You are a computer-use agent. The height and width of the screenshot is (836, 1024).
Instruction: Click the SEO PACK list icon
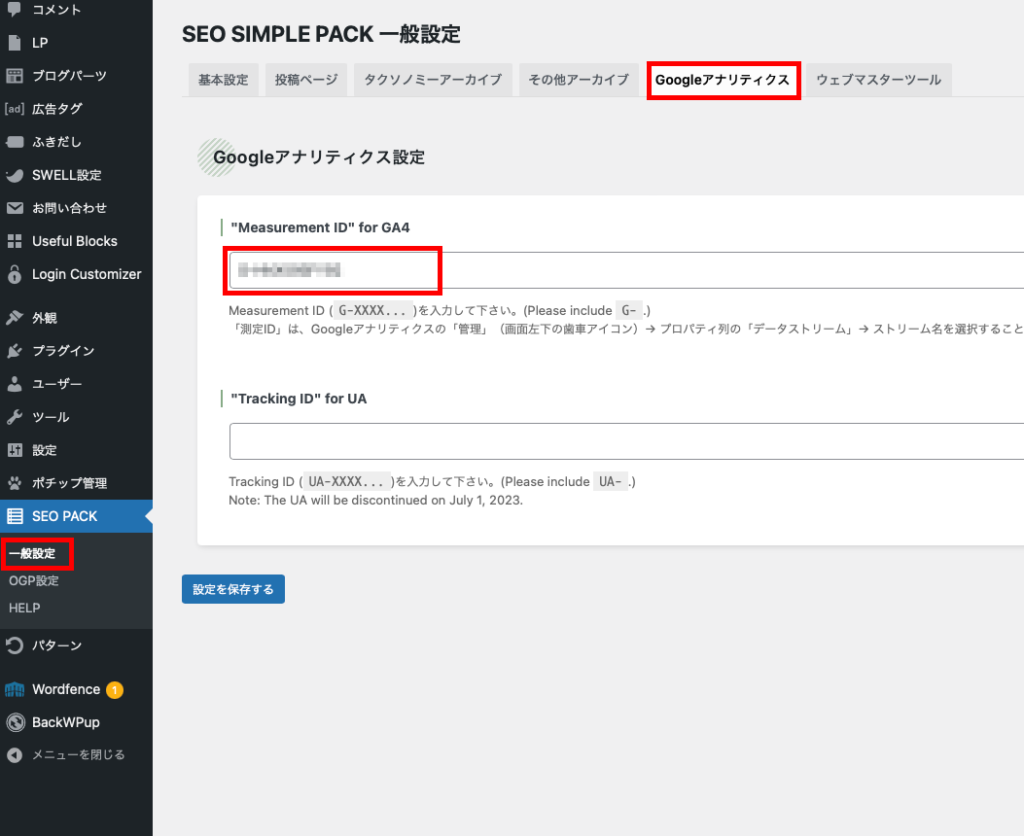pos(14,516)
